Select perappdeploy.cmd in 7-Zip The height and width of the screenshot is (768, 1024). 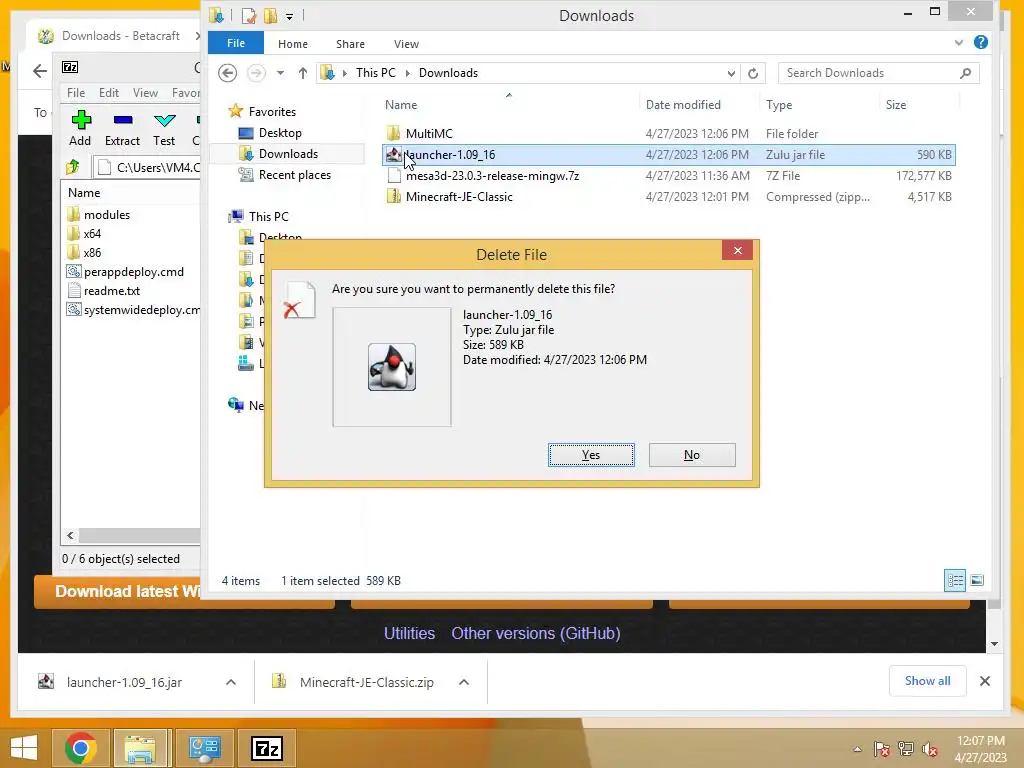(126, 272)
